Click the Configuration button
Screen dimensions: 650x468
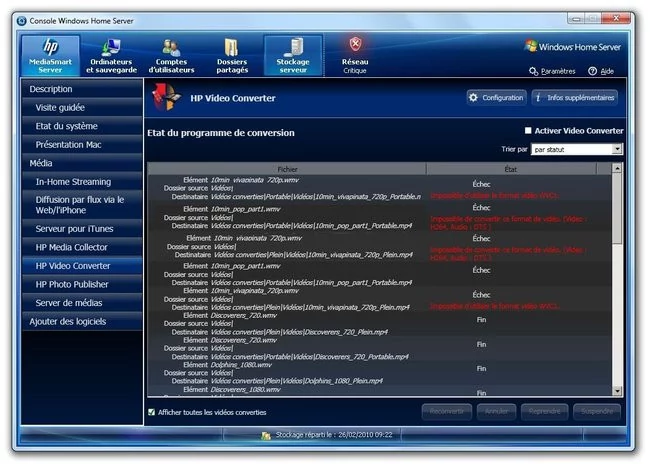pos(497,98)
